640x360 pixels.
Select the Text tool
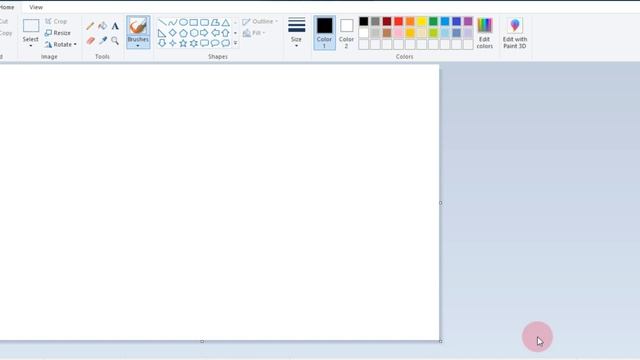[x=115, y=26]
